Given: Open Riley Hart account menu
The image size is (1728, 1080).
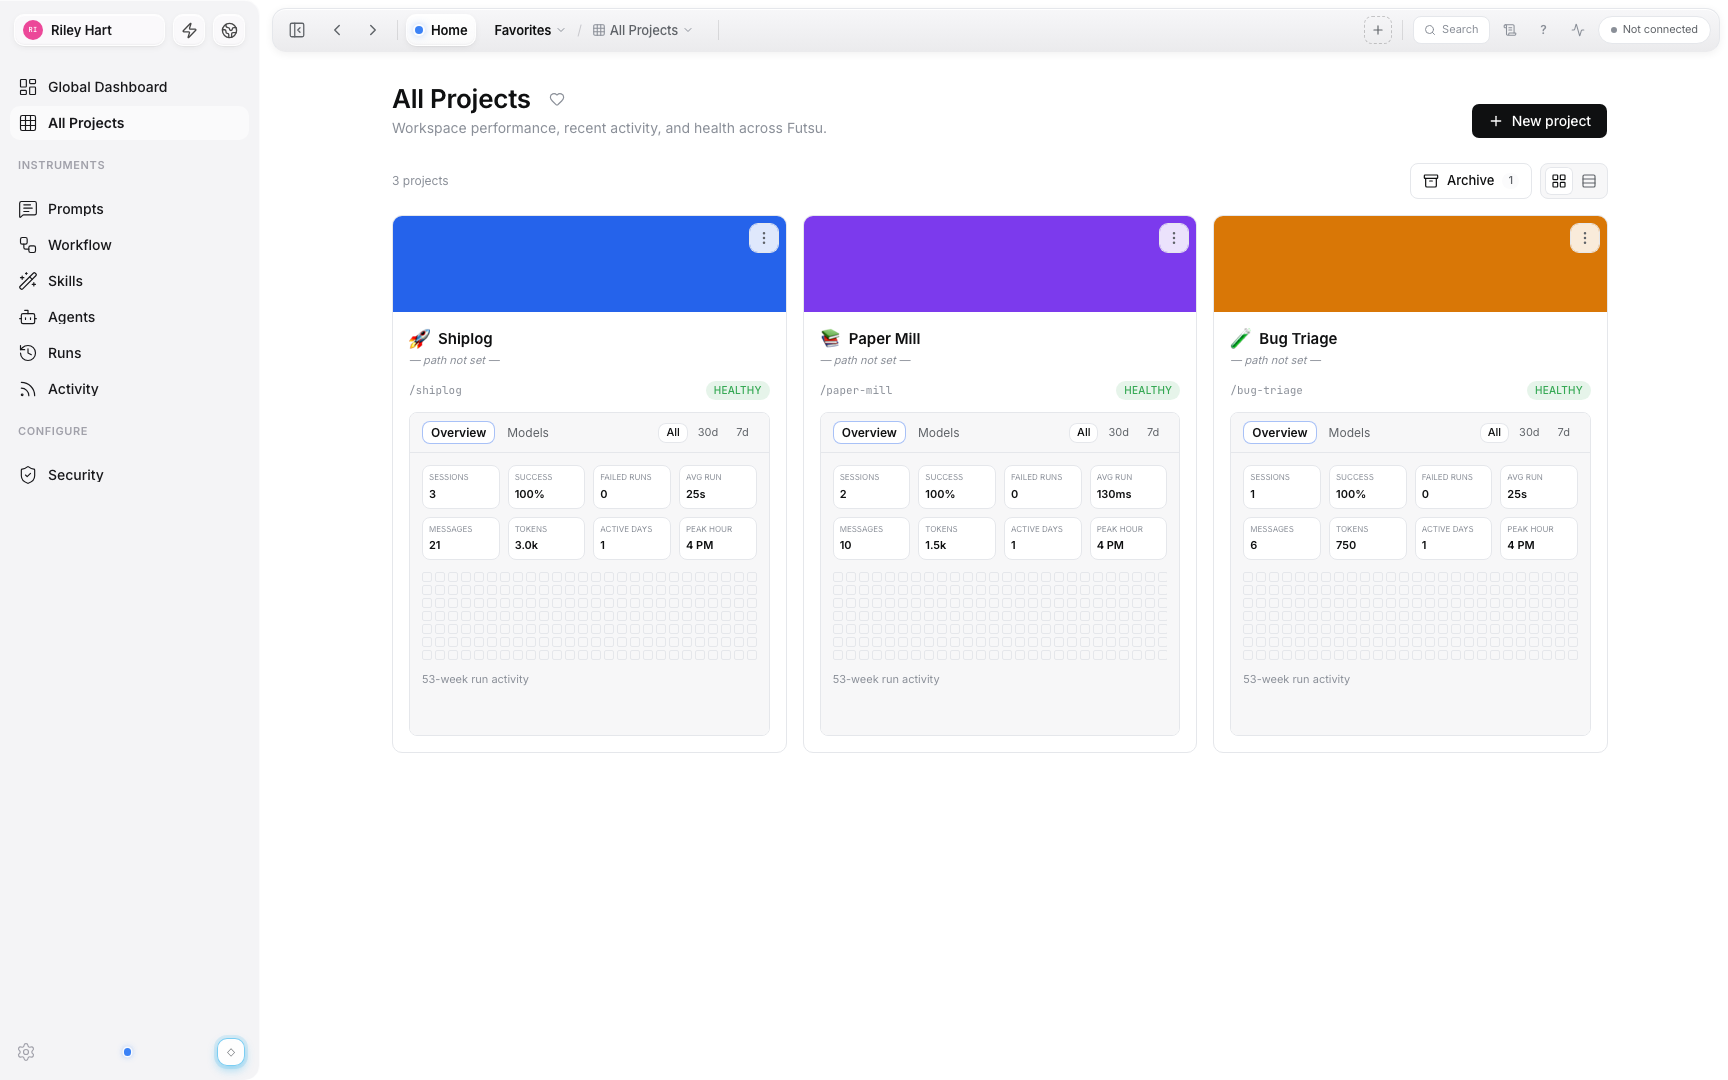Looking at the screenshot, I should (89, 30).
